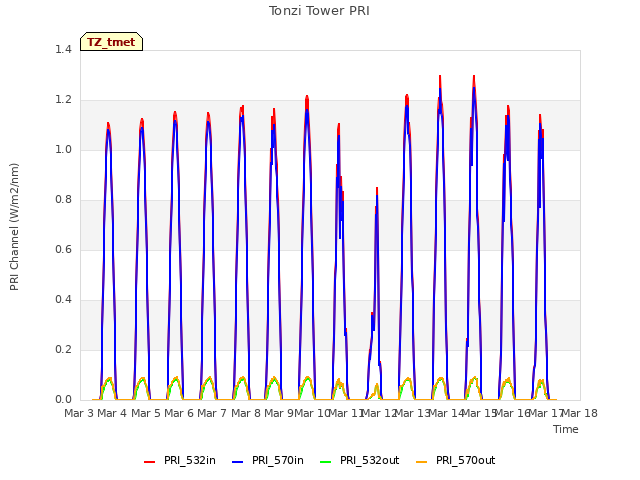Click the 0.8 y-axis tick label
The width and height of the screenshot is (640, 480).
[63, 200]
